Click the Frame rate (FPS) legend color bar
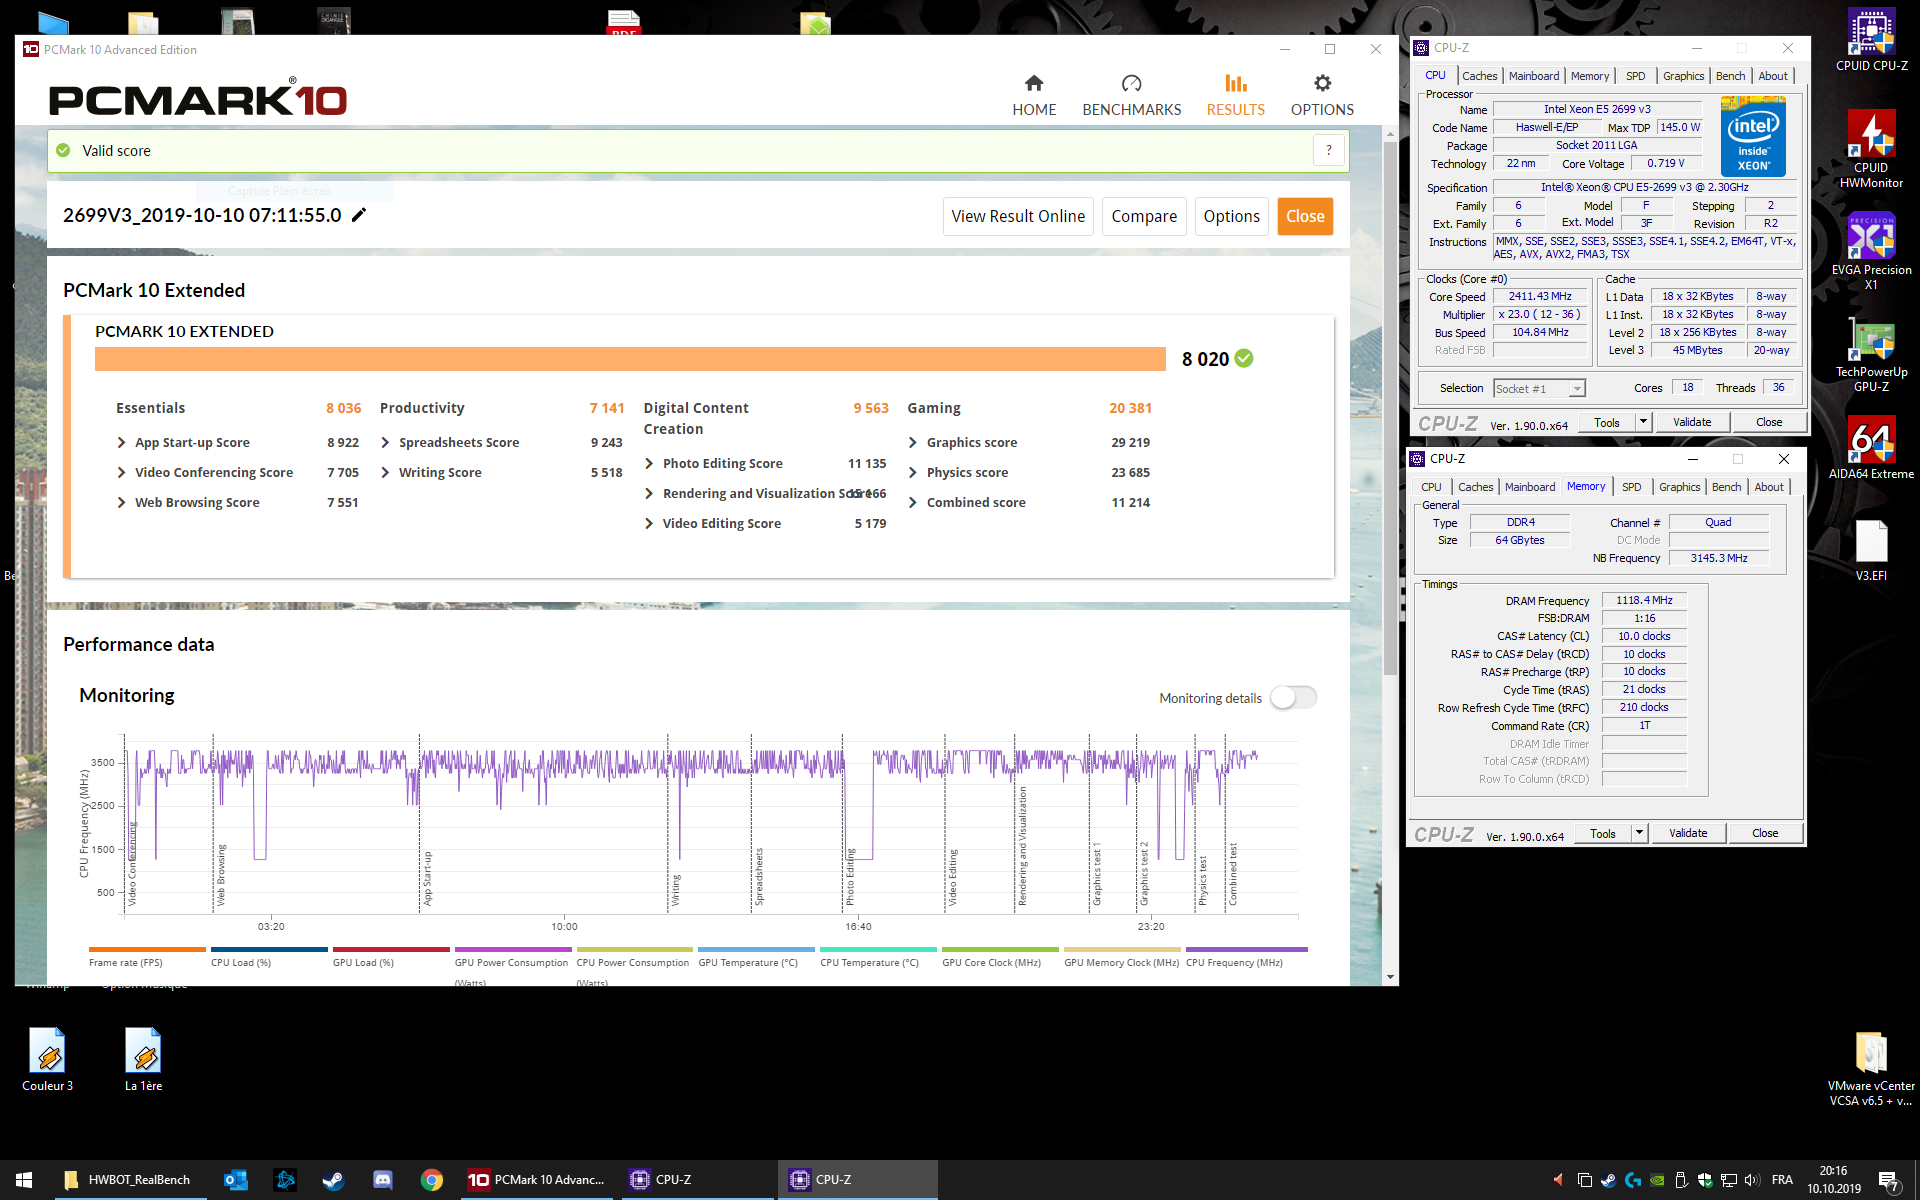 coord(147,949)
